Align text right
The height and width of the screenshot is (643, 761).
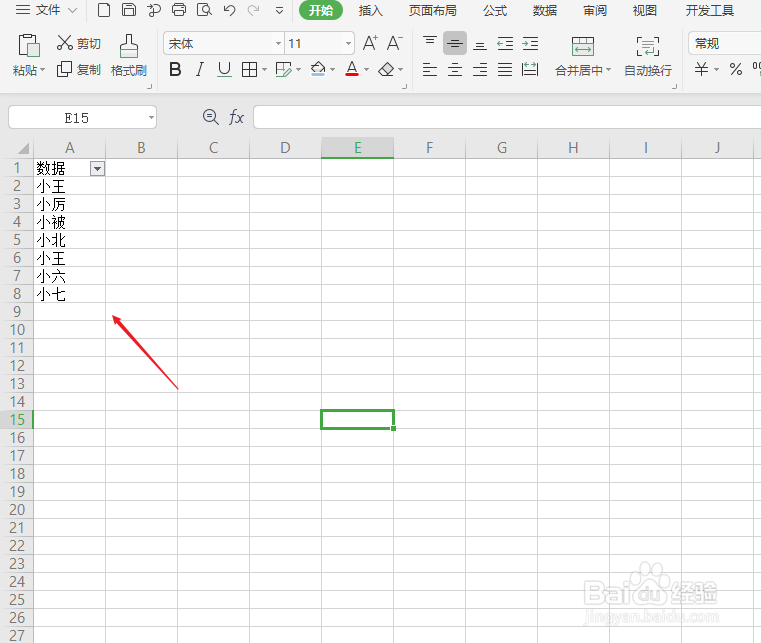click(480, 69)
